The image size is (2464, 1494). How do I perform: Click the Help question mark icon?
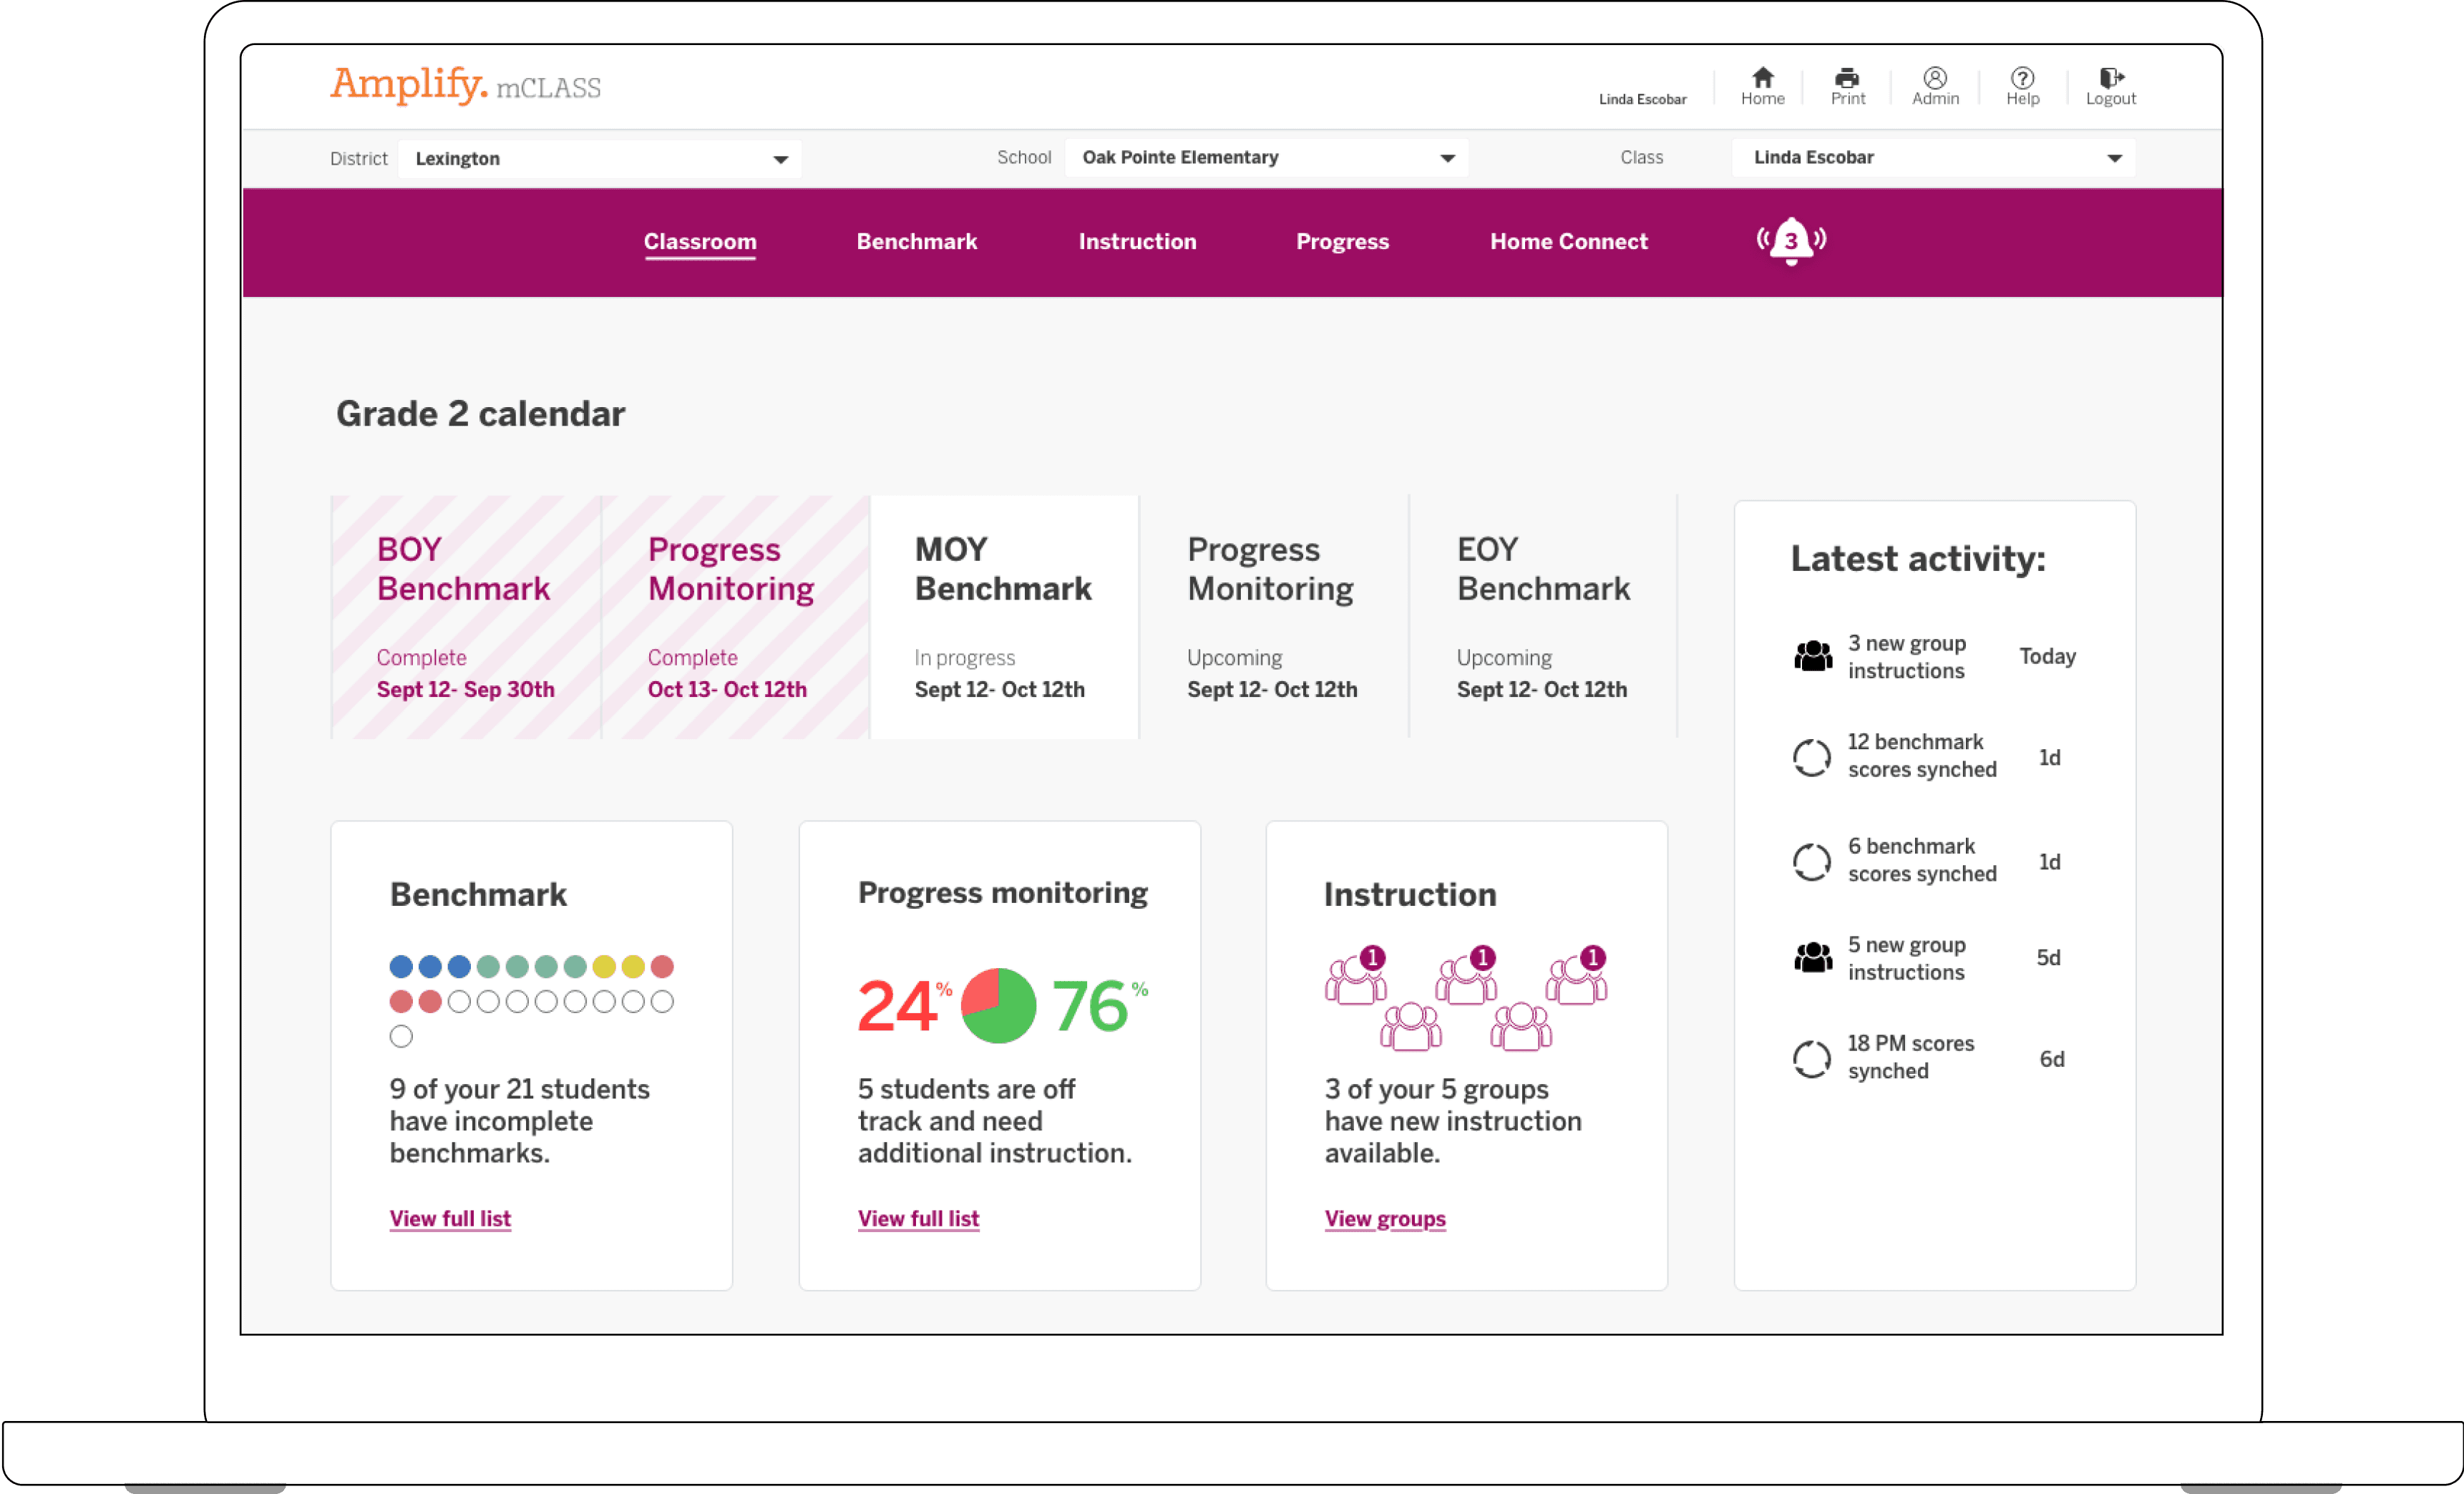[2022, 78]
